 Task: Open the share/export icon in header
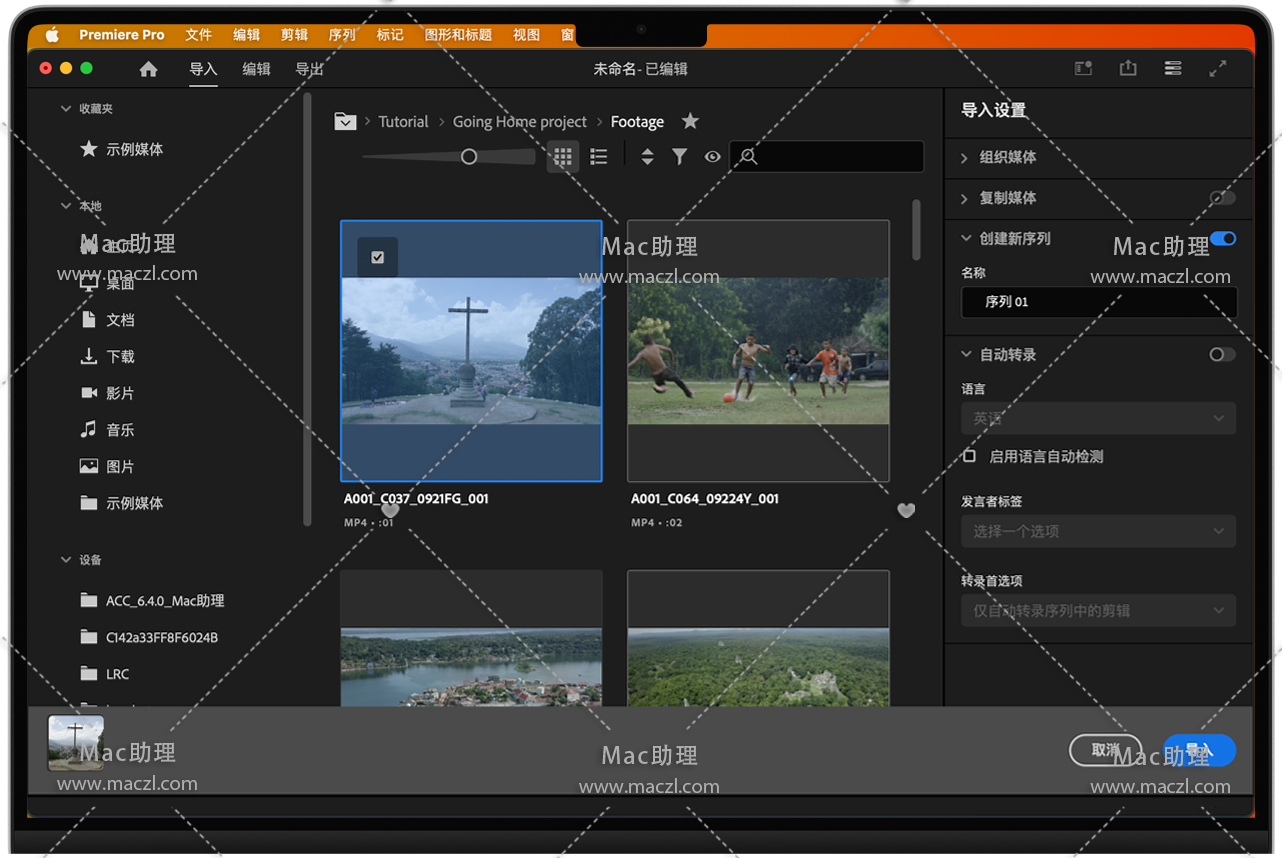click(1128, 68)
